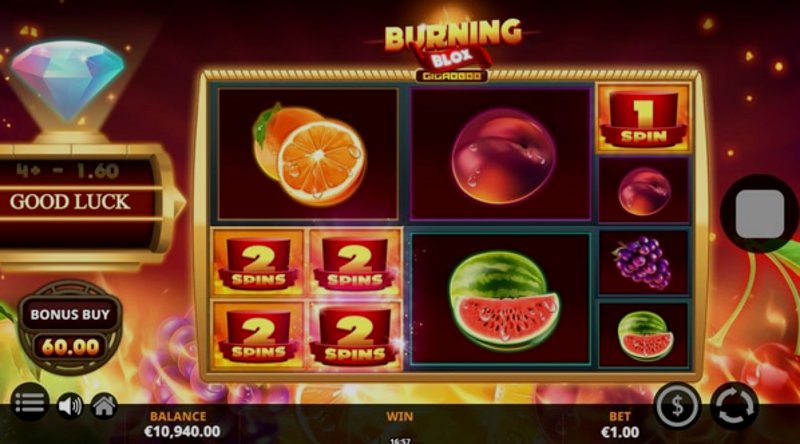Click the diamond jackpot icon

(68, 82)
